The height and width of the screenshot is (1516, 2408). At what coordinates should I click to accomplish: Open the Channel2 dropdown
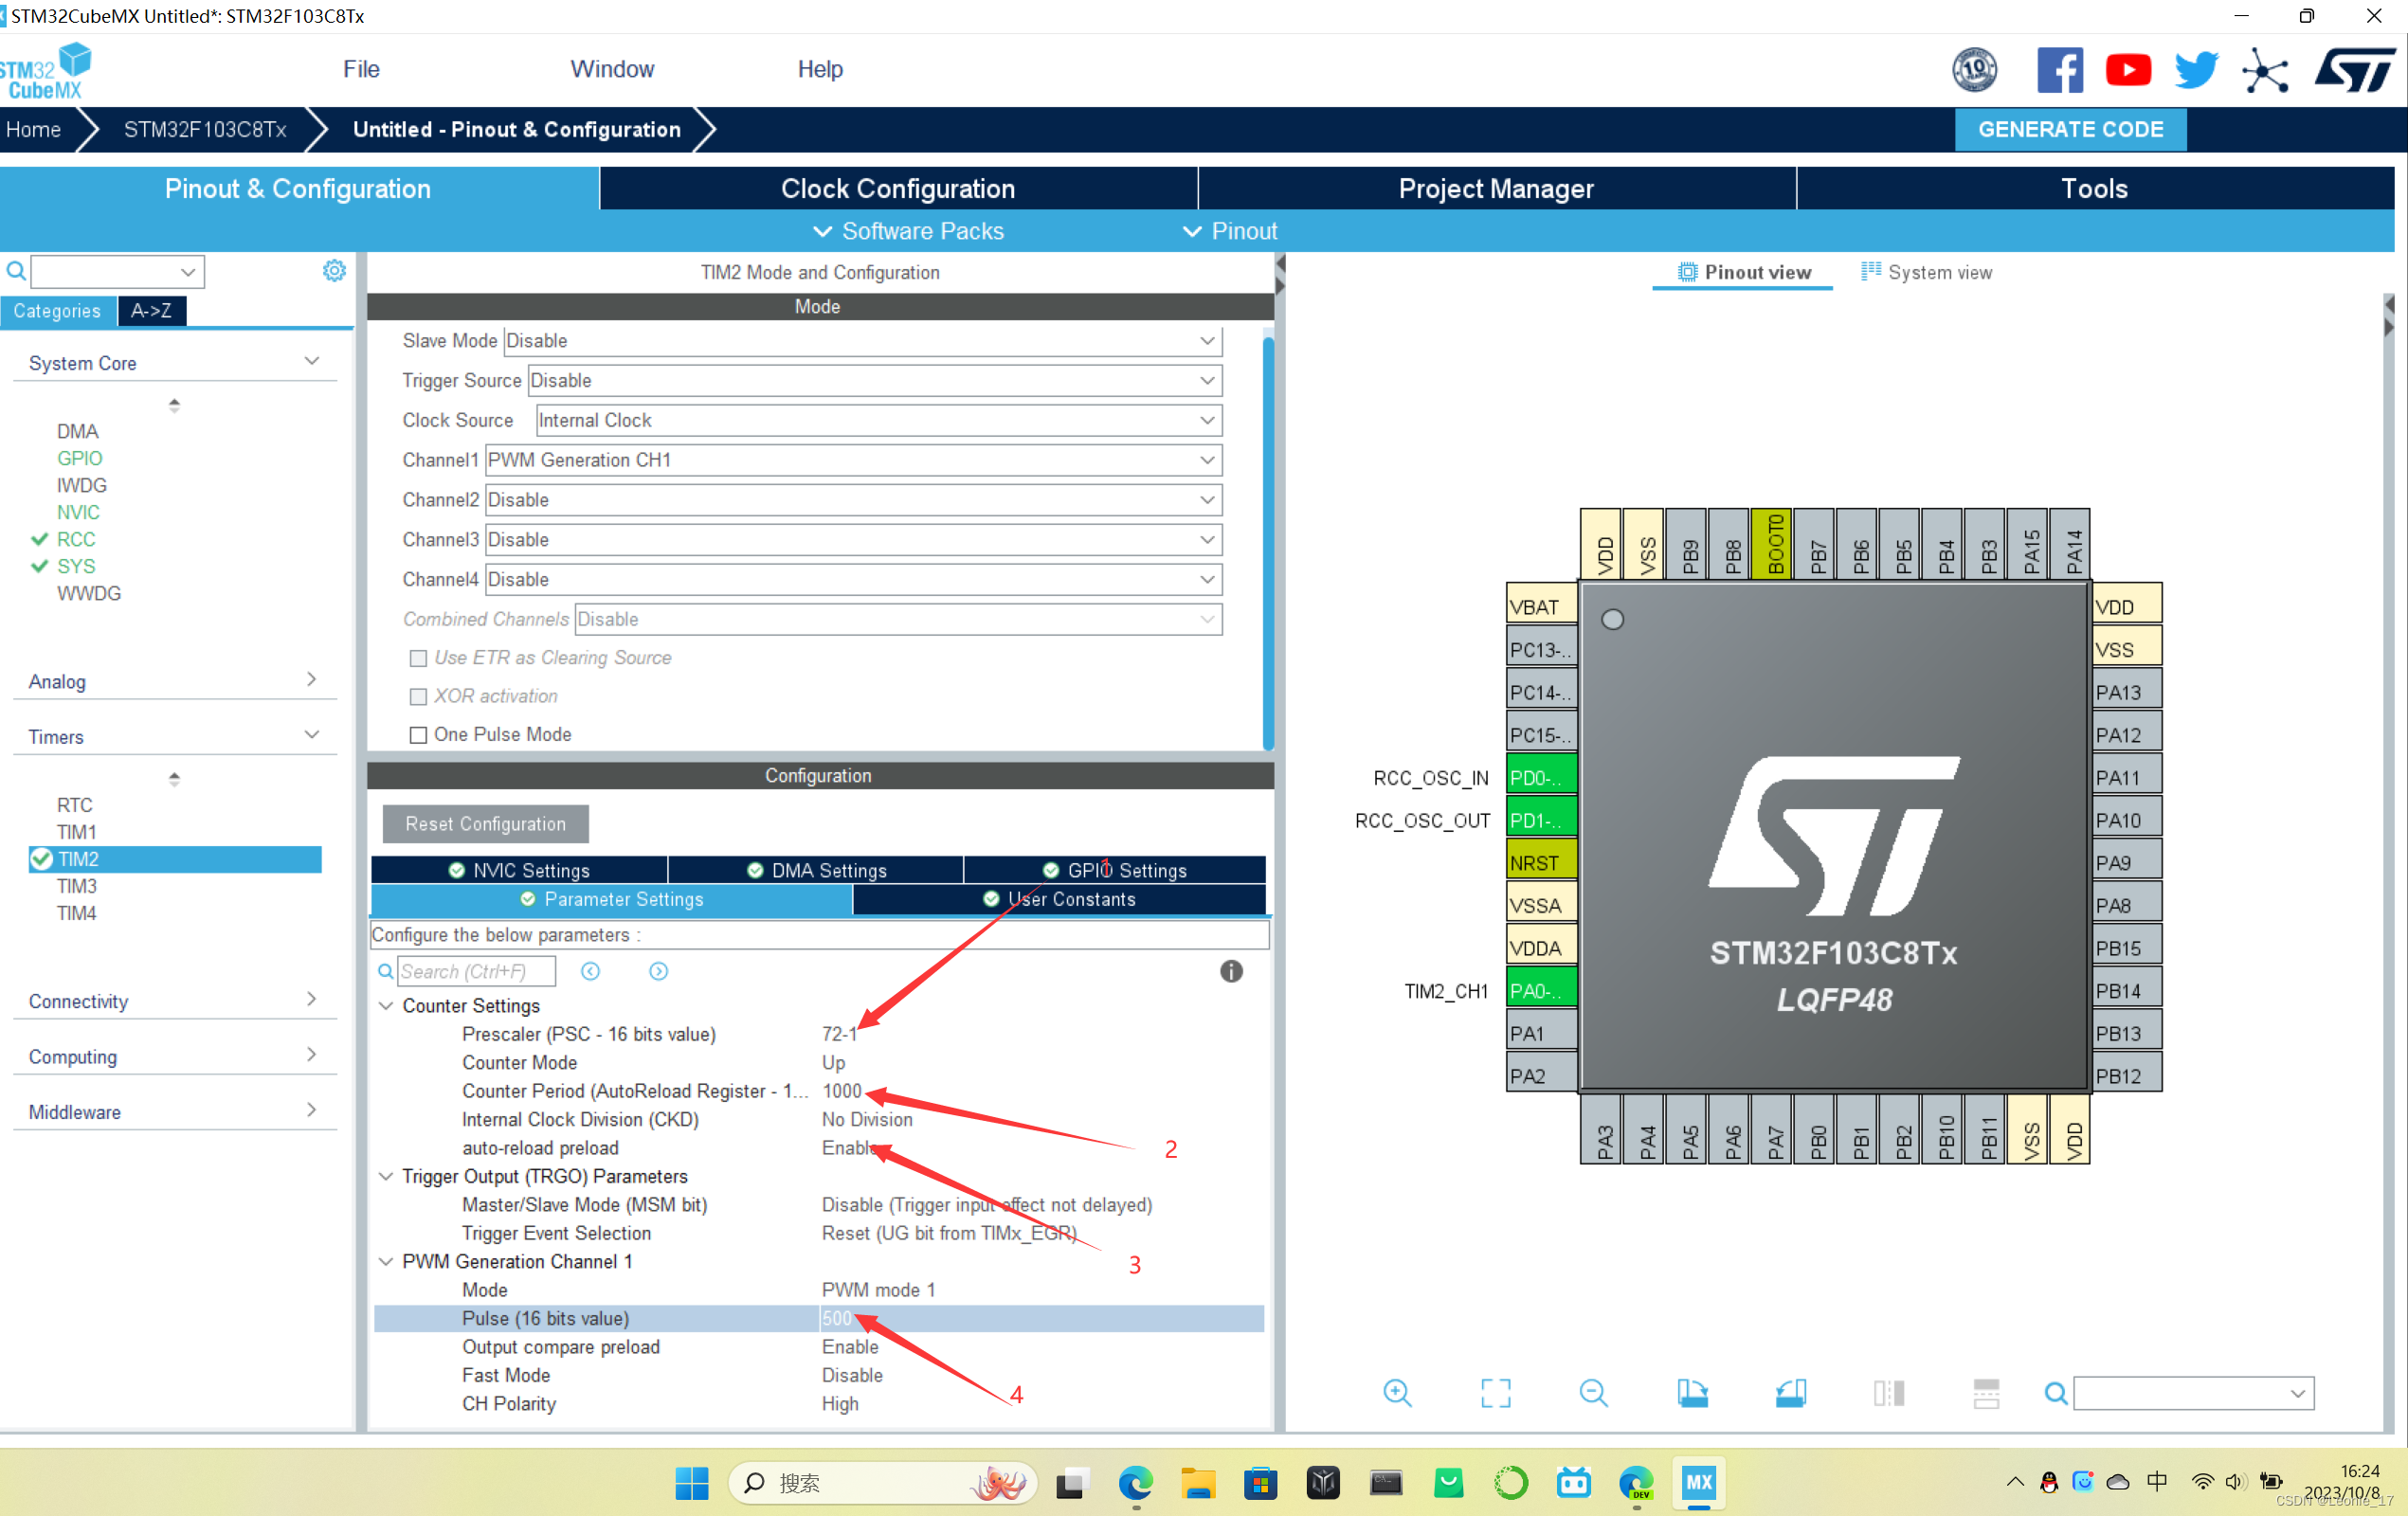(x=852, y=500)
